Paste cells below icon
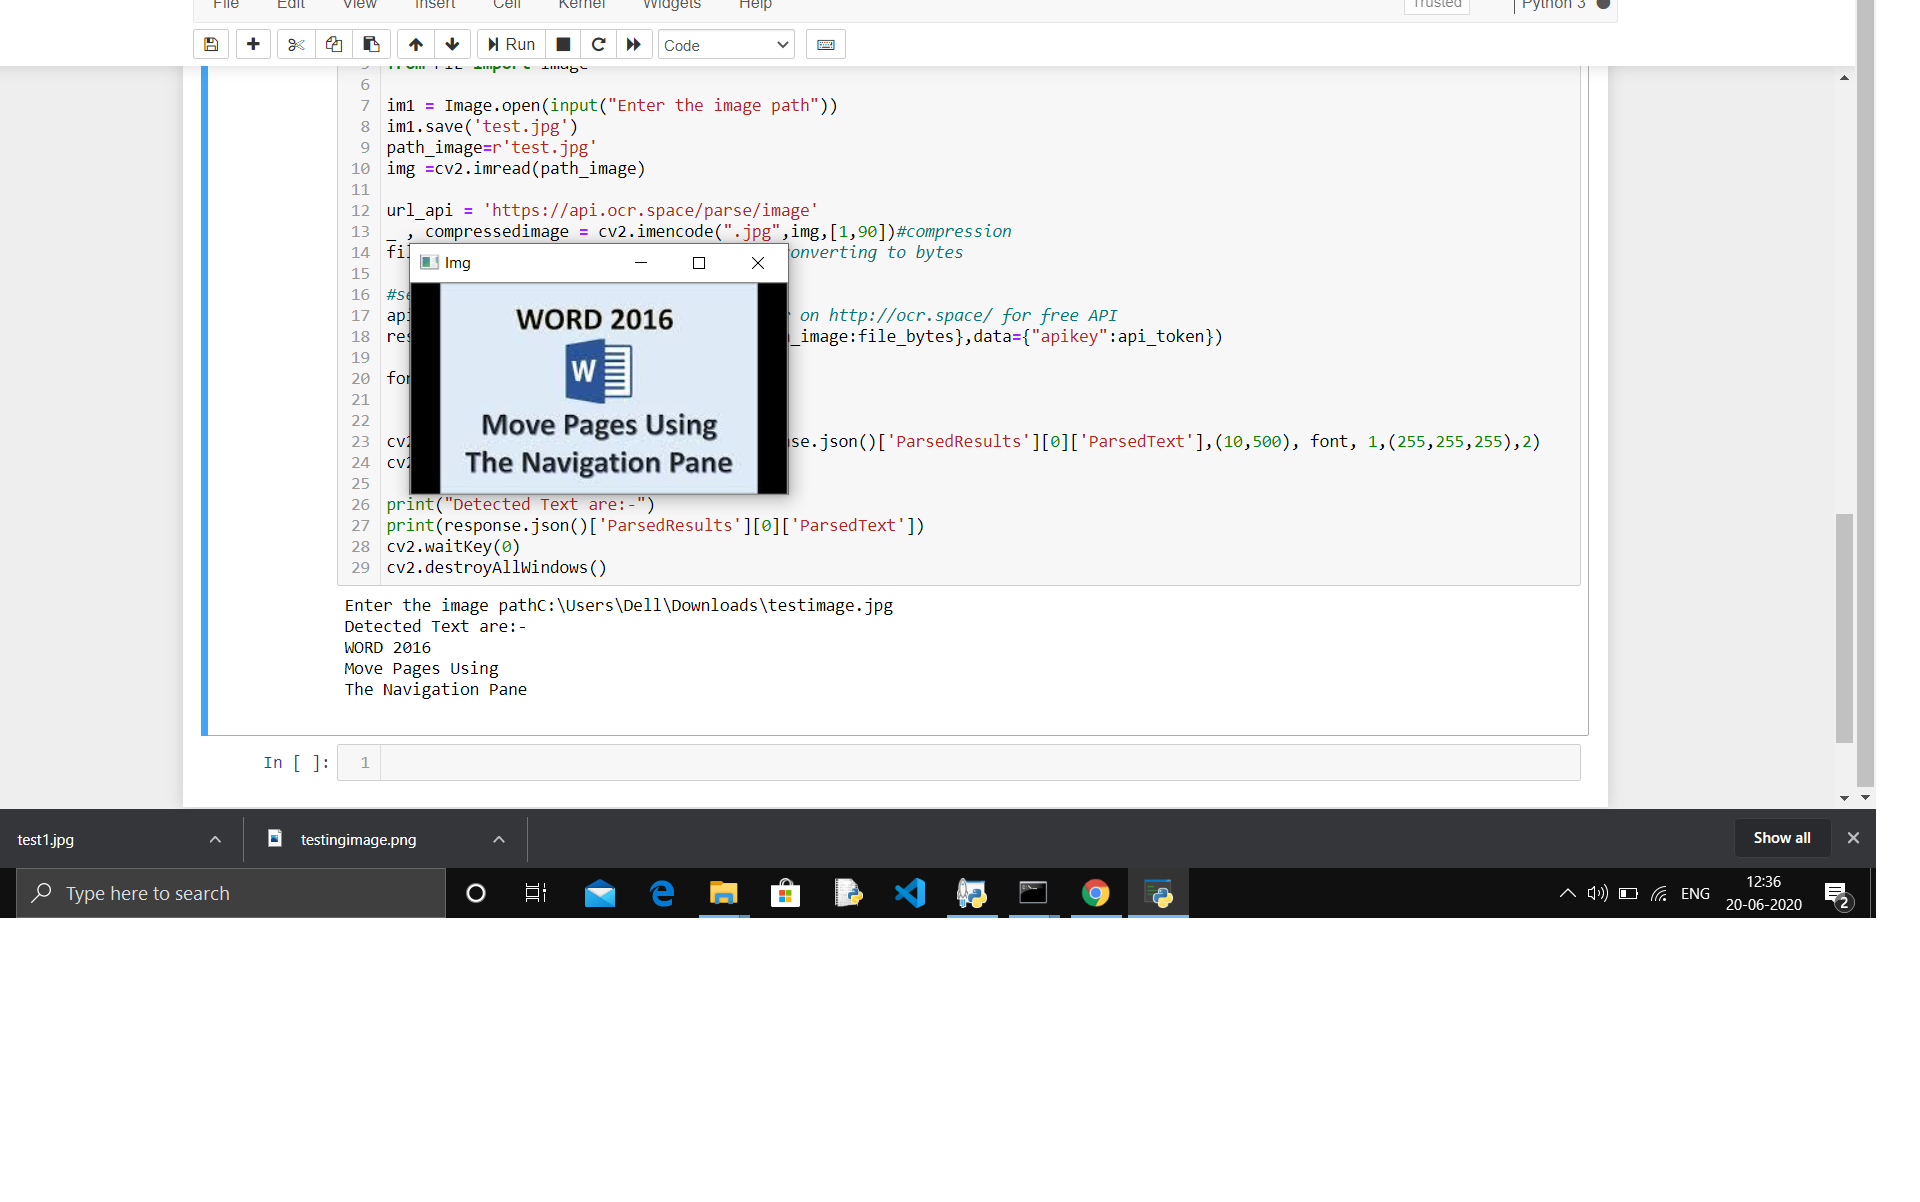The height and width of the screenshot is (1202, 1920). pos(371,45)
